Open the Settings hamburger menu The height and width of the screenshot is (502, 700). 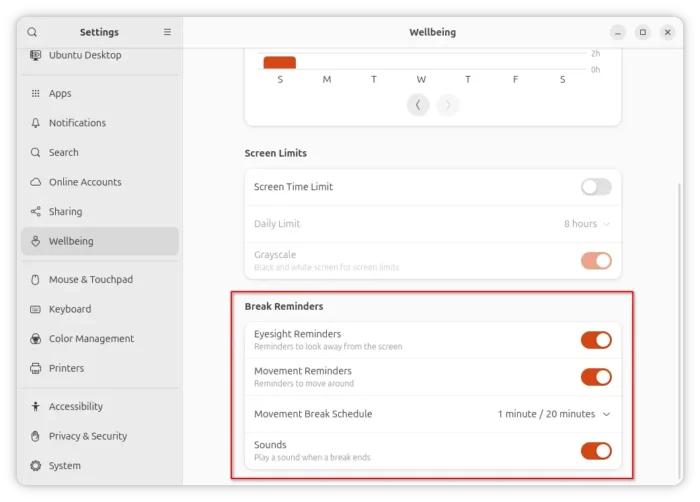click(x=167, y=32)
